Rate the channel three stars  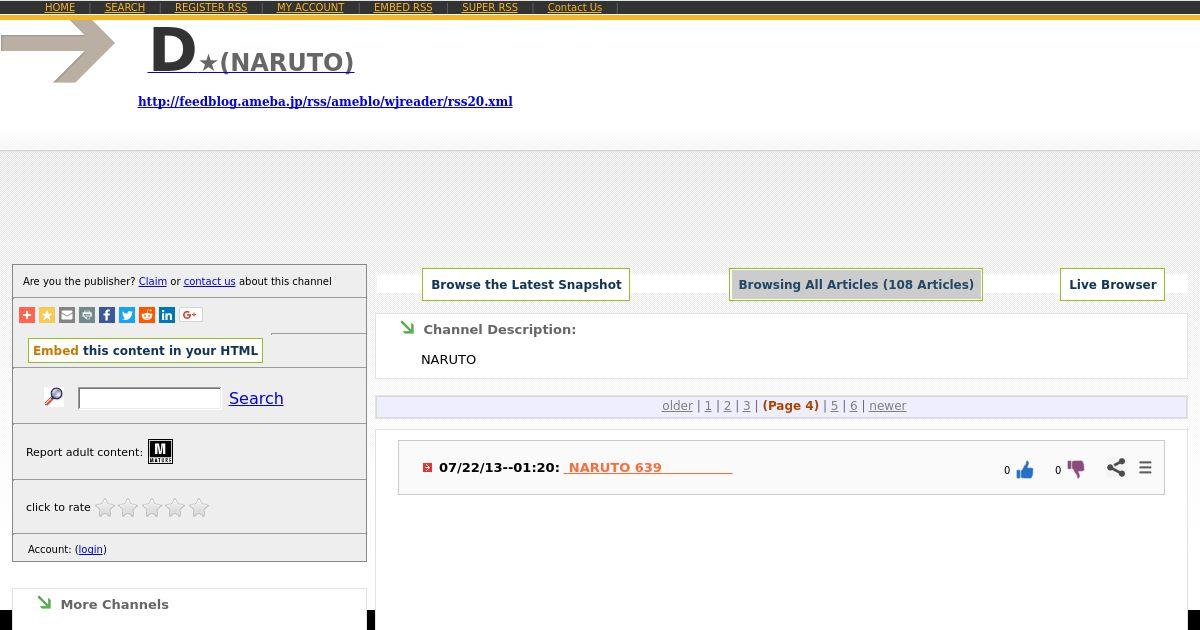pyautogui.click(x=152, y=508)
